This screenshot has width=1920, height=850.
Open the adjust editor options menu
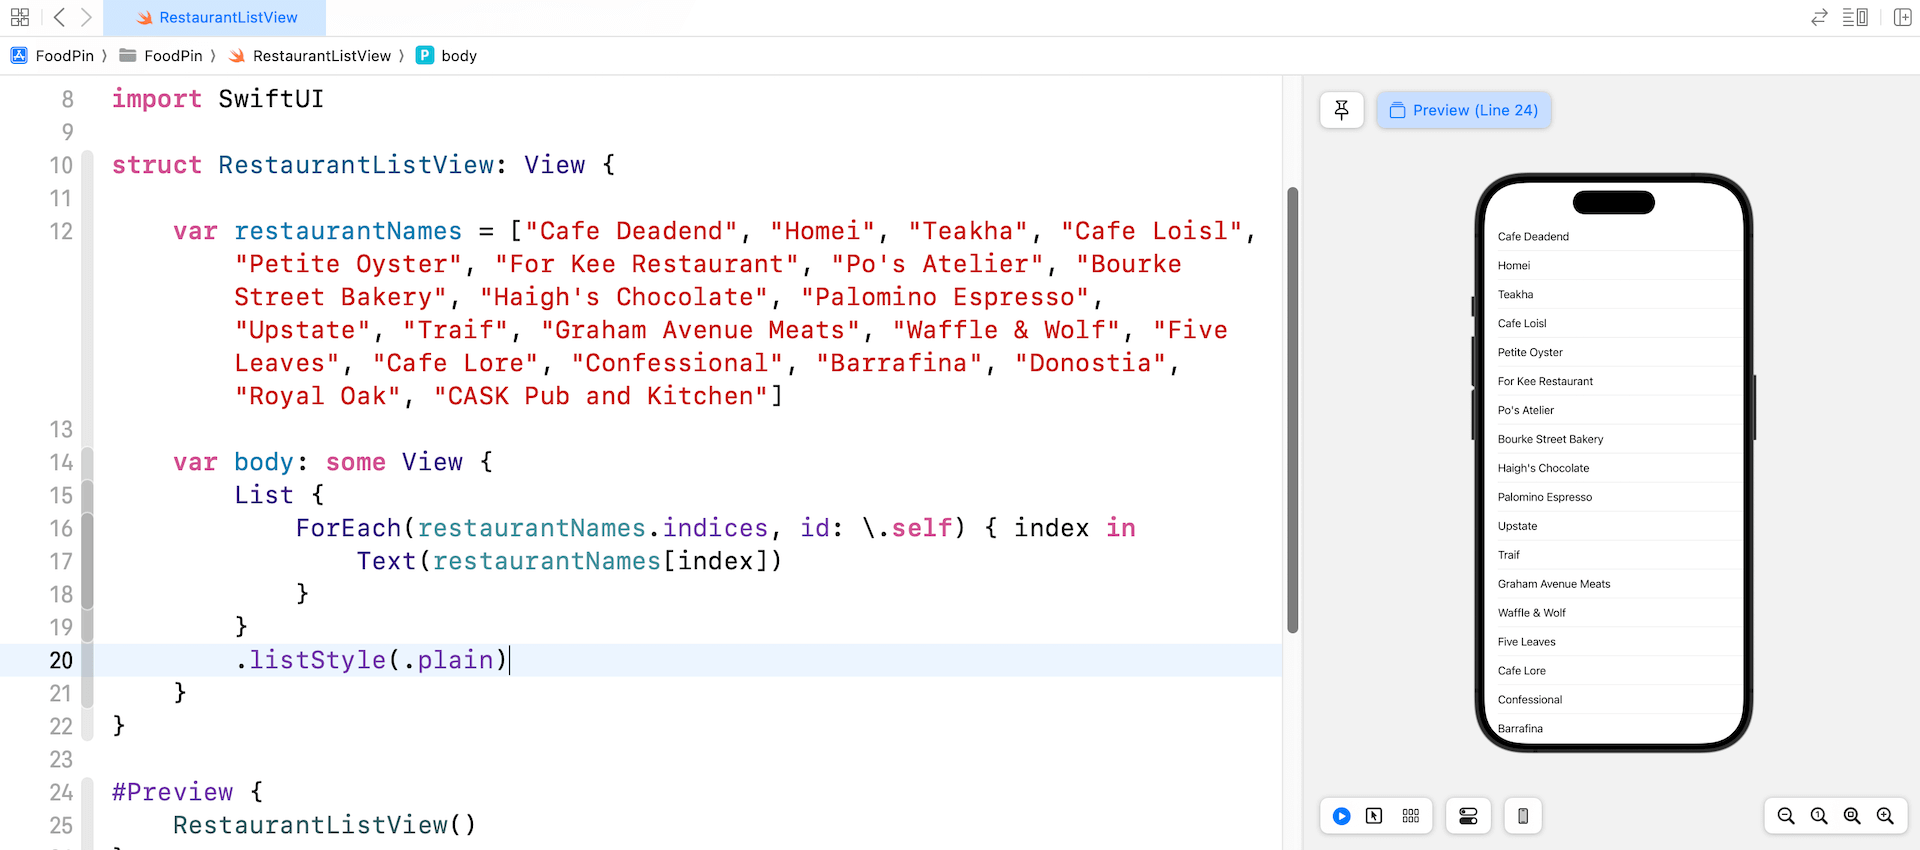click(1855, 17)
